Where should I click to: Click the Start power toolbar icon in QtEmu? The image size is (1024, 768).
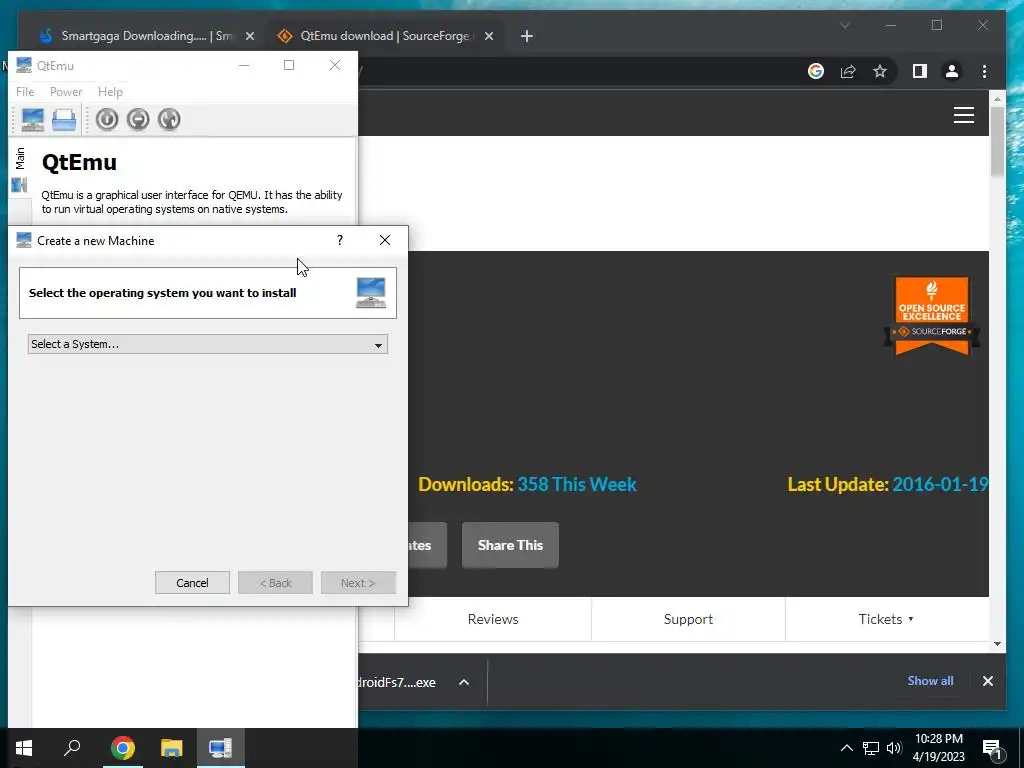107,120
